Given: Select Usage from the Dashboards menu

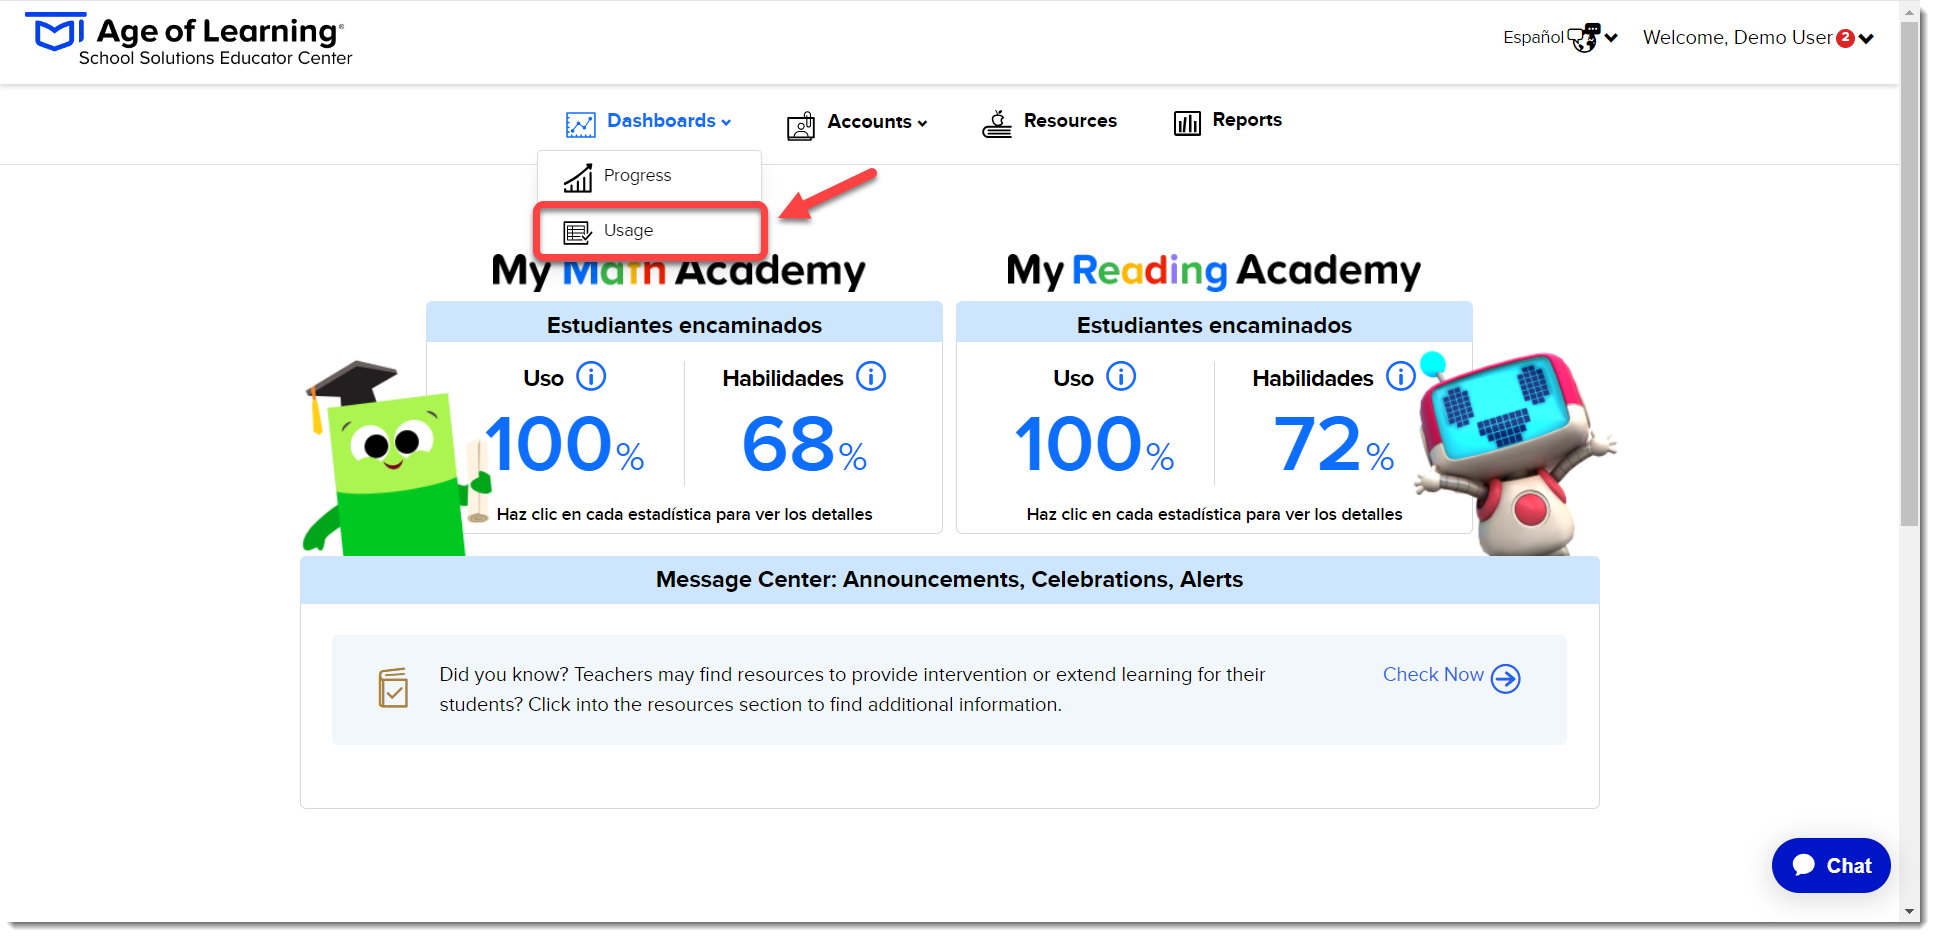Looking at the screenshot, I should [x=649, y=231].
